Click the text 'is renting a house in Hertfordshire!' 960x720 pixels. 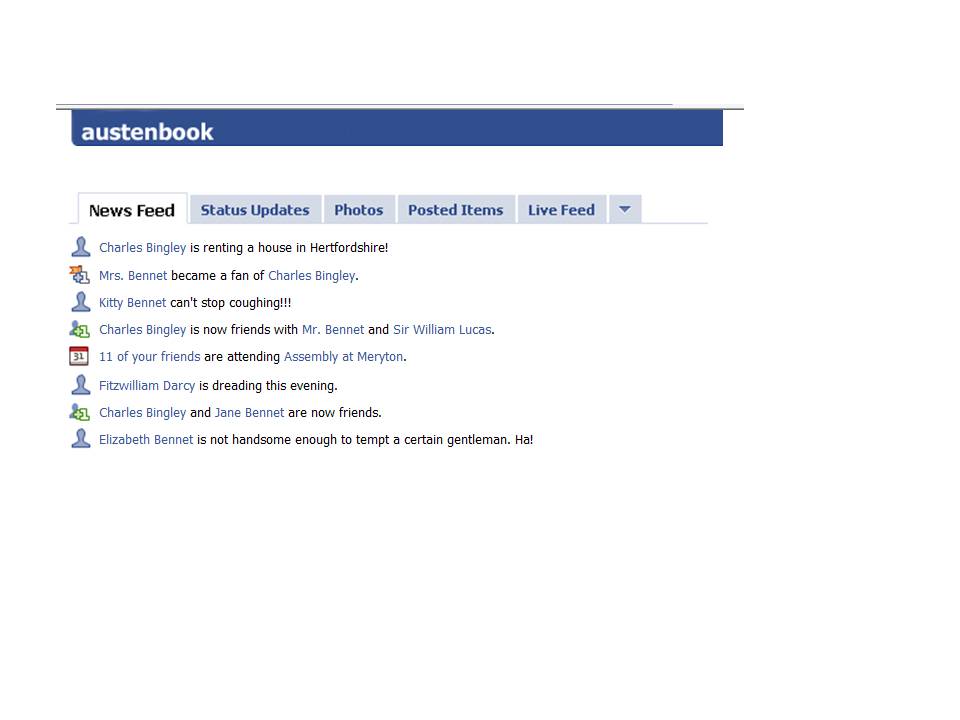pyautogui.click(x=289, y=247)
